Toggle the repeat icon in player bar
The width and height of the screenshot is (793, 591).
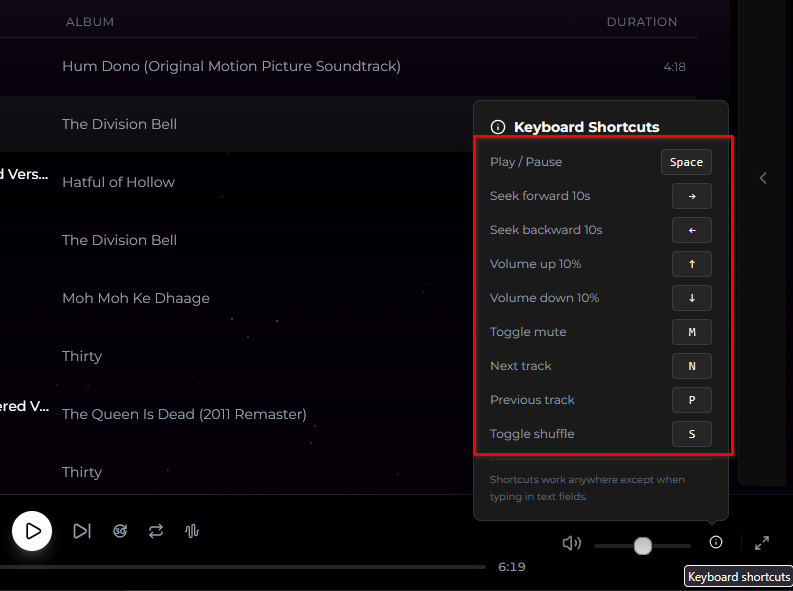pyautogui.click(x=156, y=531)
